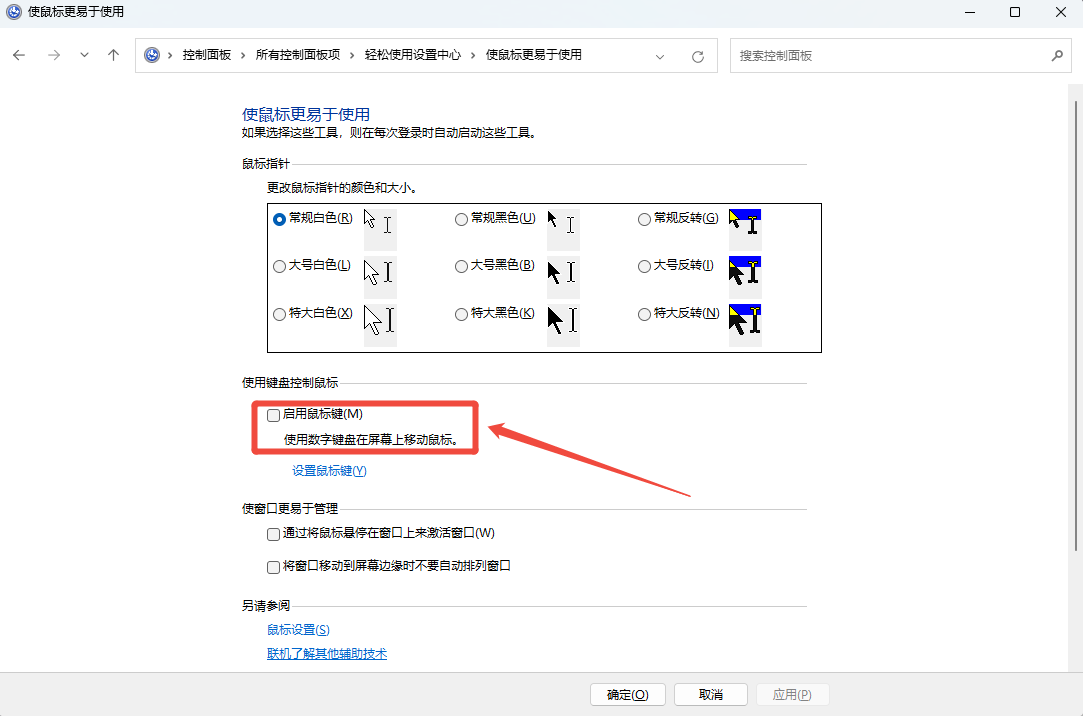1083x716 pixels.
Task: Click the large white cursor preview image
Action: click(x=380, y=277)
